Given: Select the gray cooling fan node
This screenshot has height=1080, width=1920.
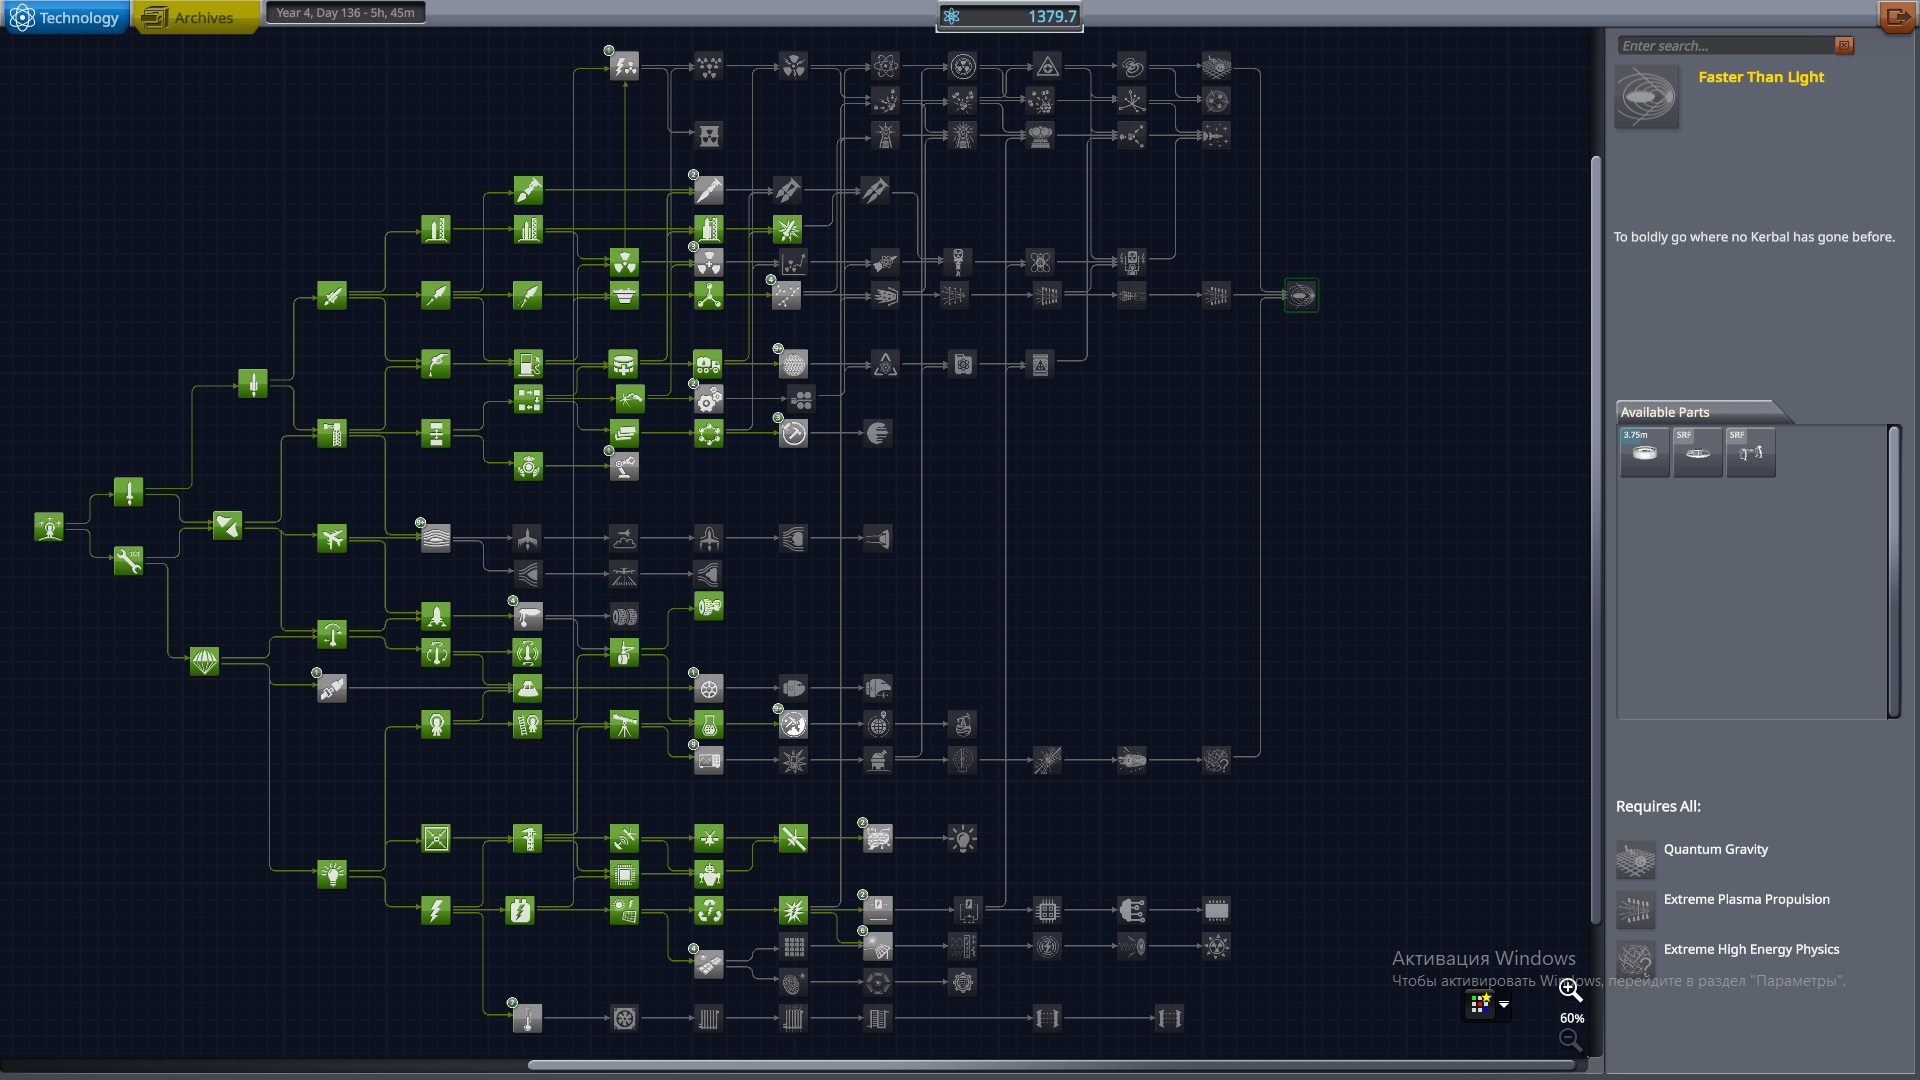Looking at the screenshot, I should (624, 1018).
